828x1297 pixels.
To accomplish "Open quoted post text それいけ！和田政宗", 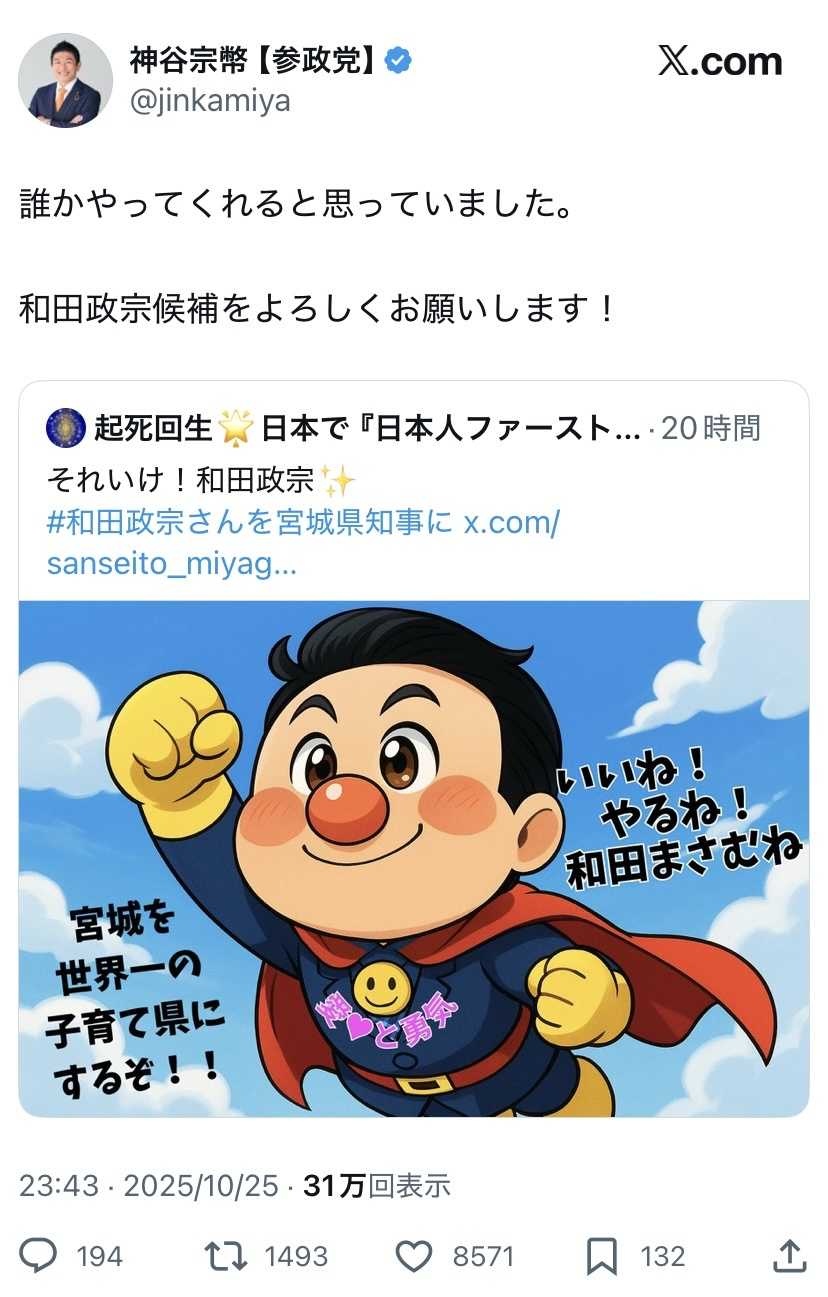I will click(181, 481).
